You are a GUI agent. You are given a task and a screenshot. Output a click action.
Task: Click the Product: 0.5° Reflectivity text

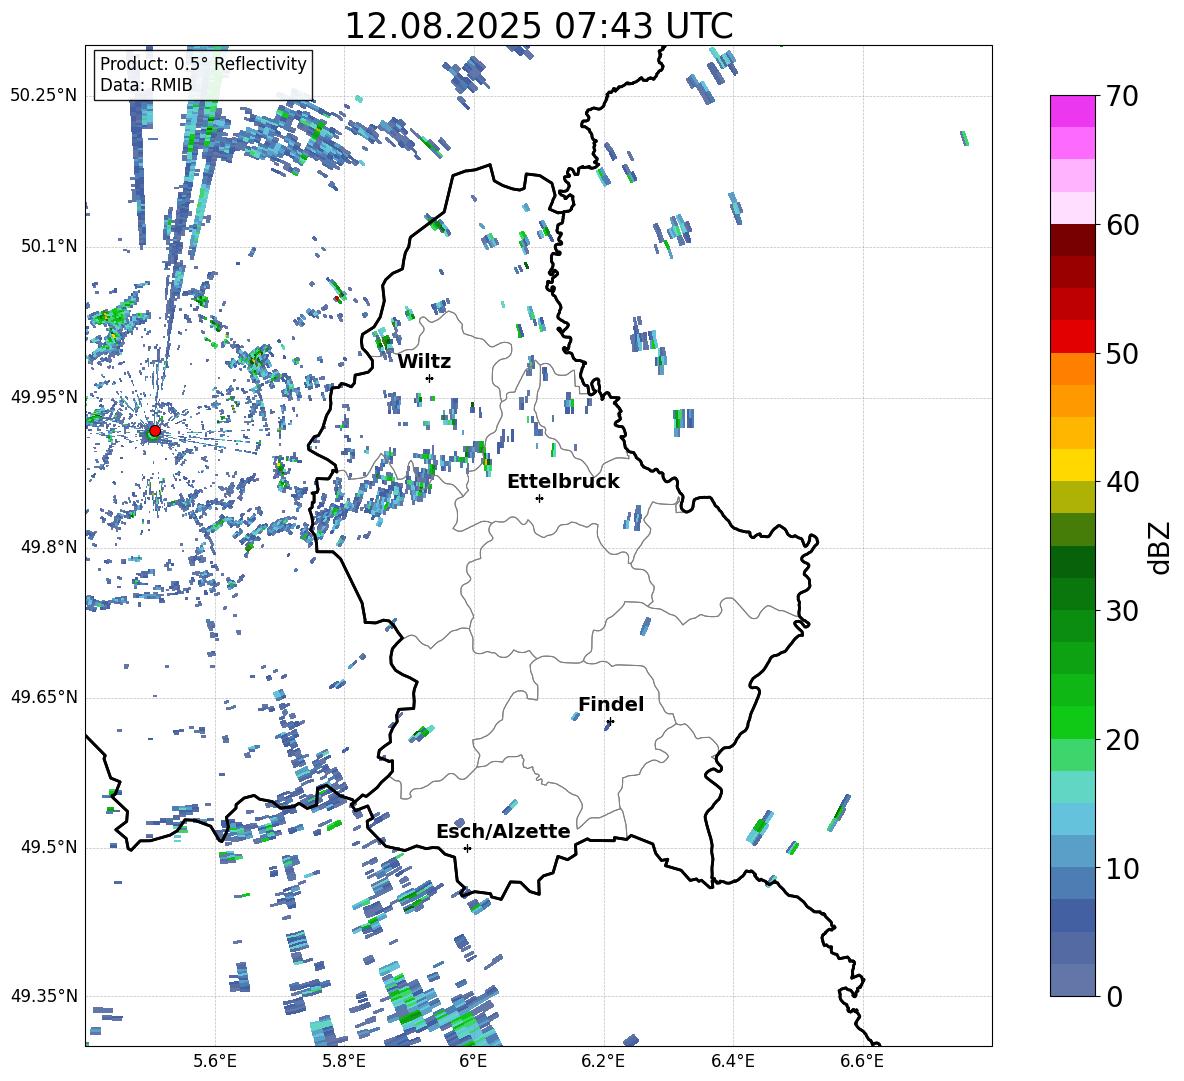tap(203, 63)
